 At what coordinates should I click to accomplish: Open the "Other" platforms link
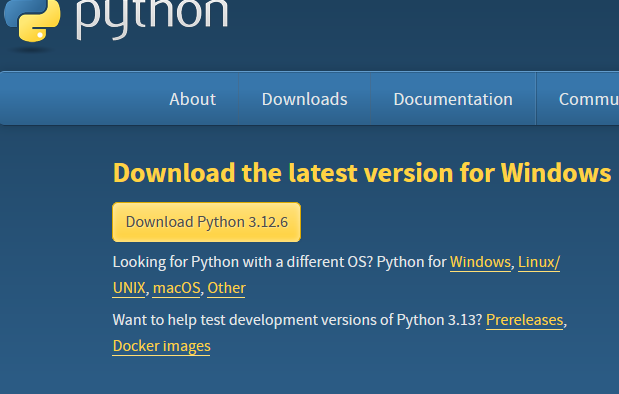(x=226, y=288)
